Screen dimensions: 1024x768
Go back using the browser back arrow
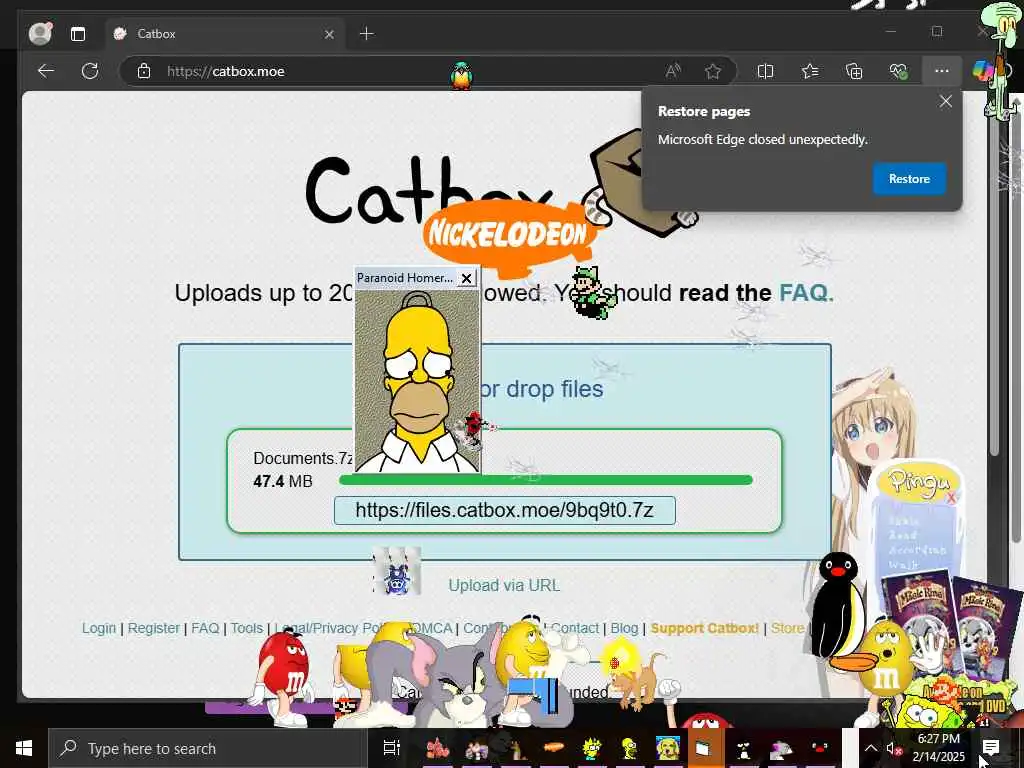click(46, 71)
